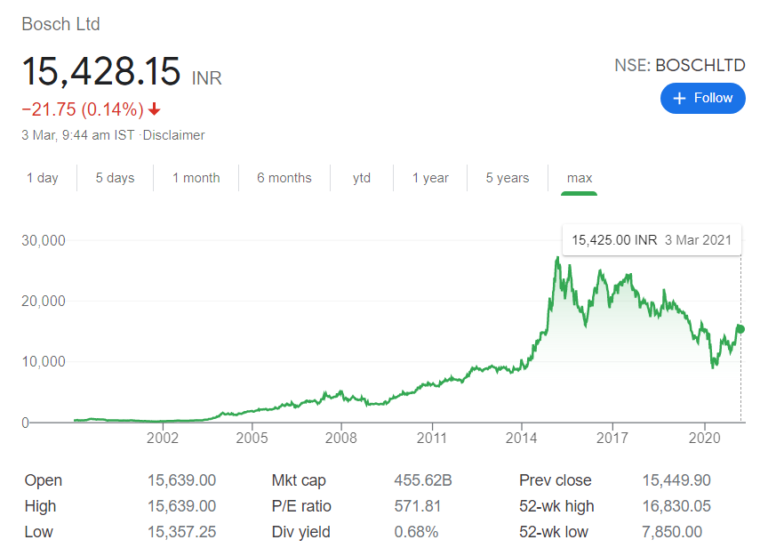Click the 2002 x-axis label
Screen dimensions: 768x556
click(x=162, y=437)
